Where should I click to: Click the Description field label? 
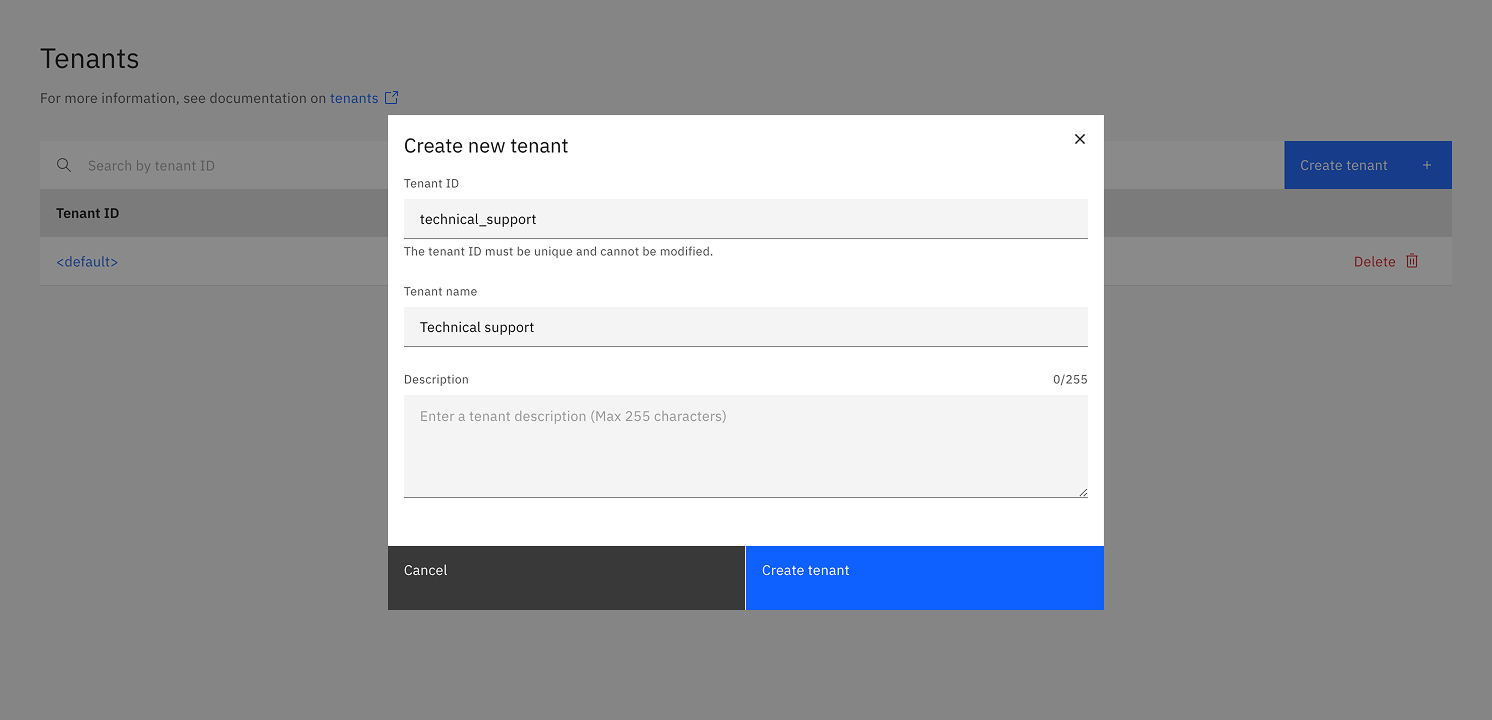[x=436, y=380]
